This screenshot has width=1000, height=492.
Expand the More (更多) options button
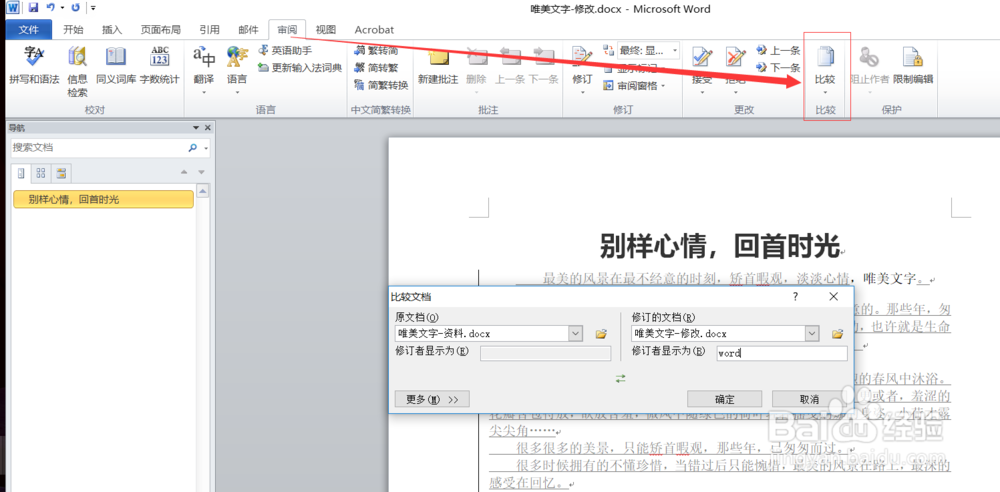pyautogui.click(x=432, y=399)
